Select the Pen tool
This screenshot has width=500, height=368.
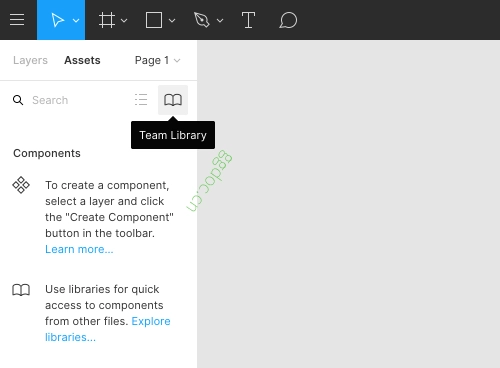pos(202,20)
